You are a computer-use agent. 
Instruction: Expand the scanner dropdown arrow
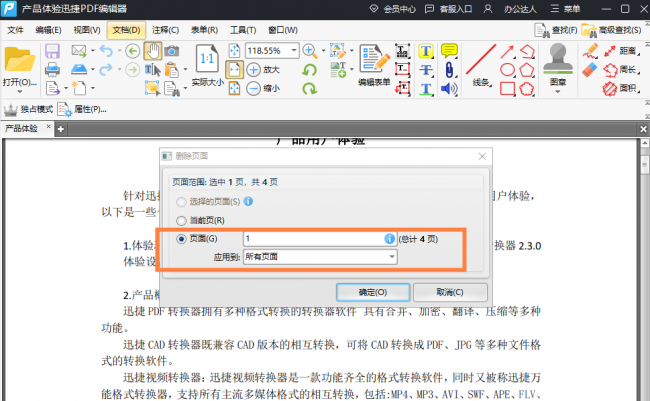pos(92,69)
